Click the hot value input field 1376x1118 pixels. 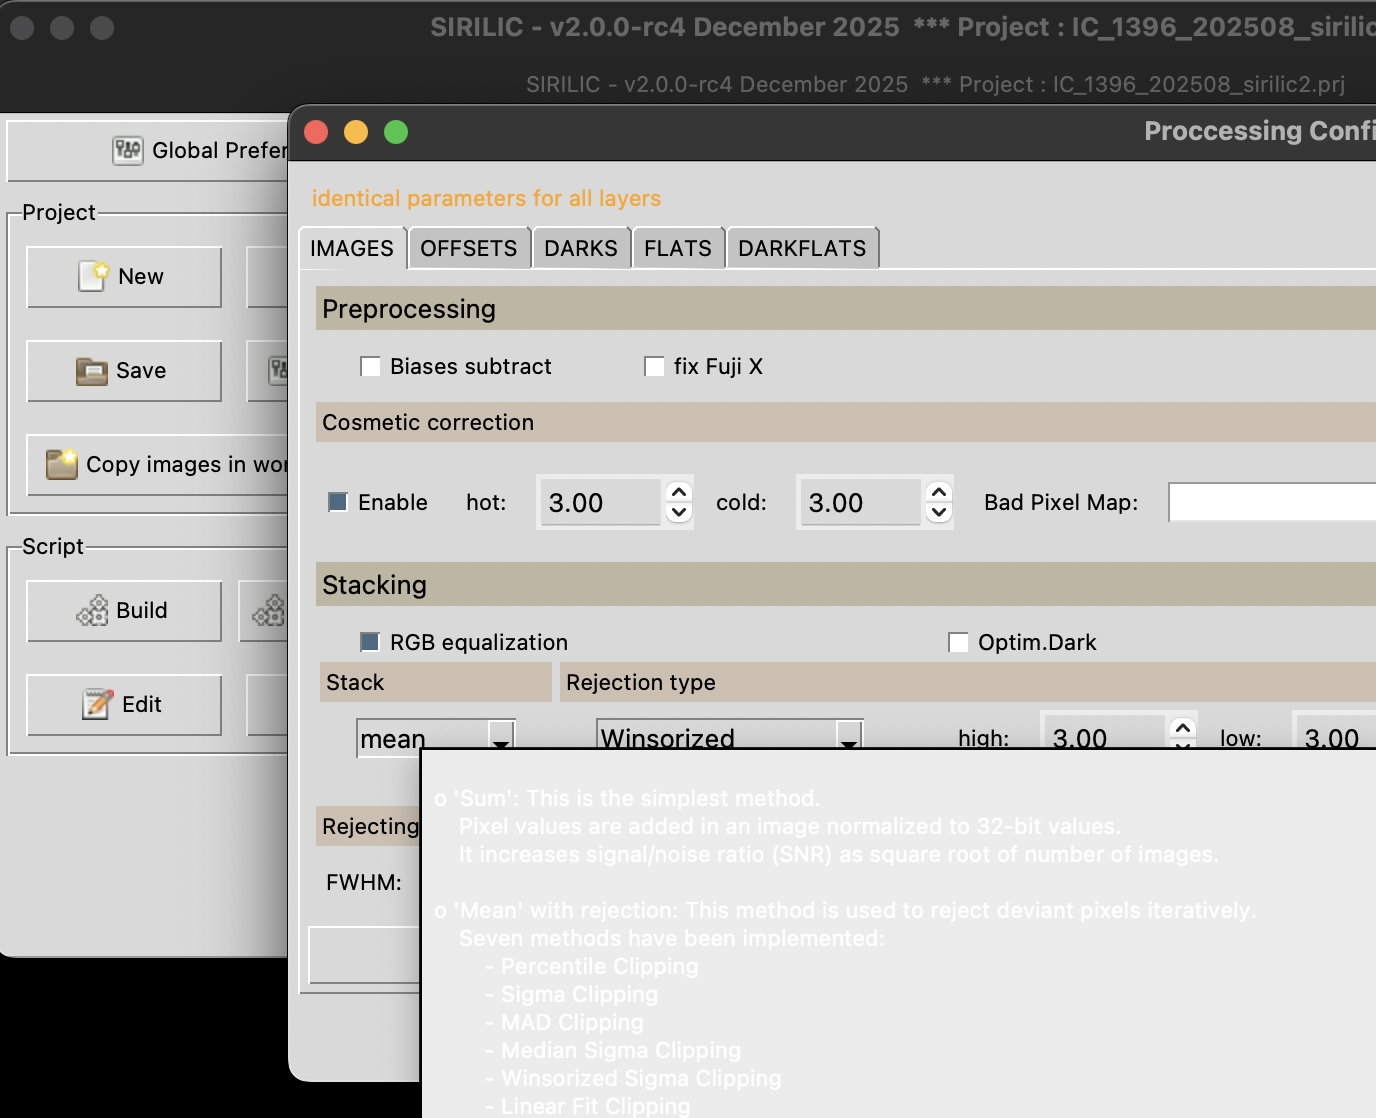600,502
